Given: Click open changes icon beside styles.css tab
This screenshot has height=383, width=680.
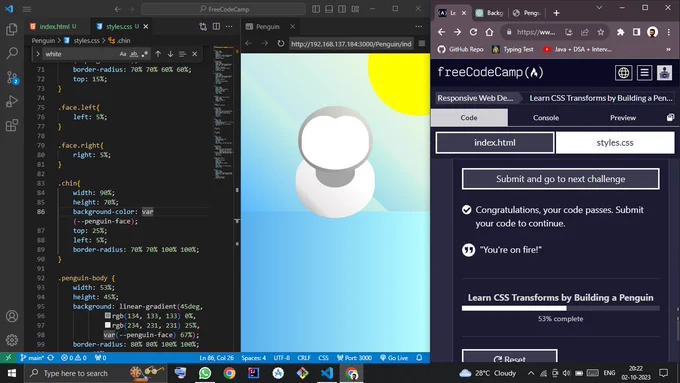Looking at the screenshot, I should point(203,26).
